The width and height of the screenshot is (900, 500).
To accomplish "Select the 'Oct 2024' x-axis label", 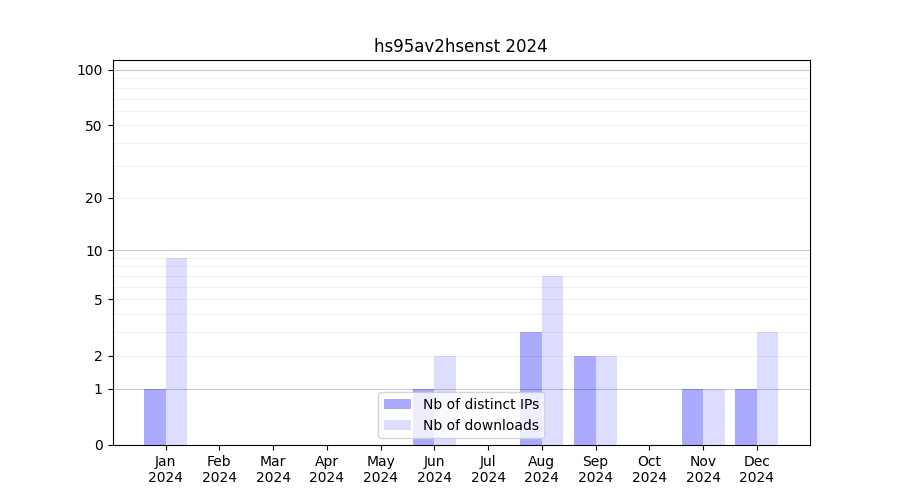I will [649, 469].
